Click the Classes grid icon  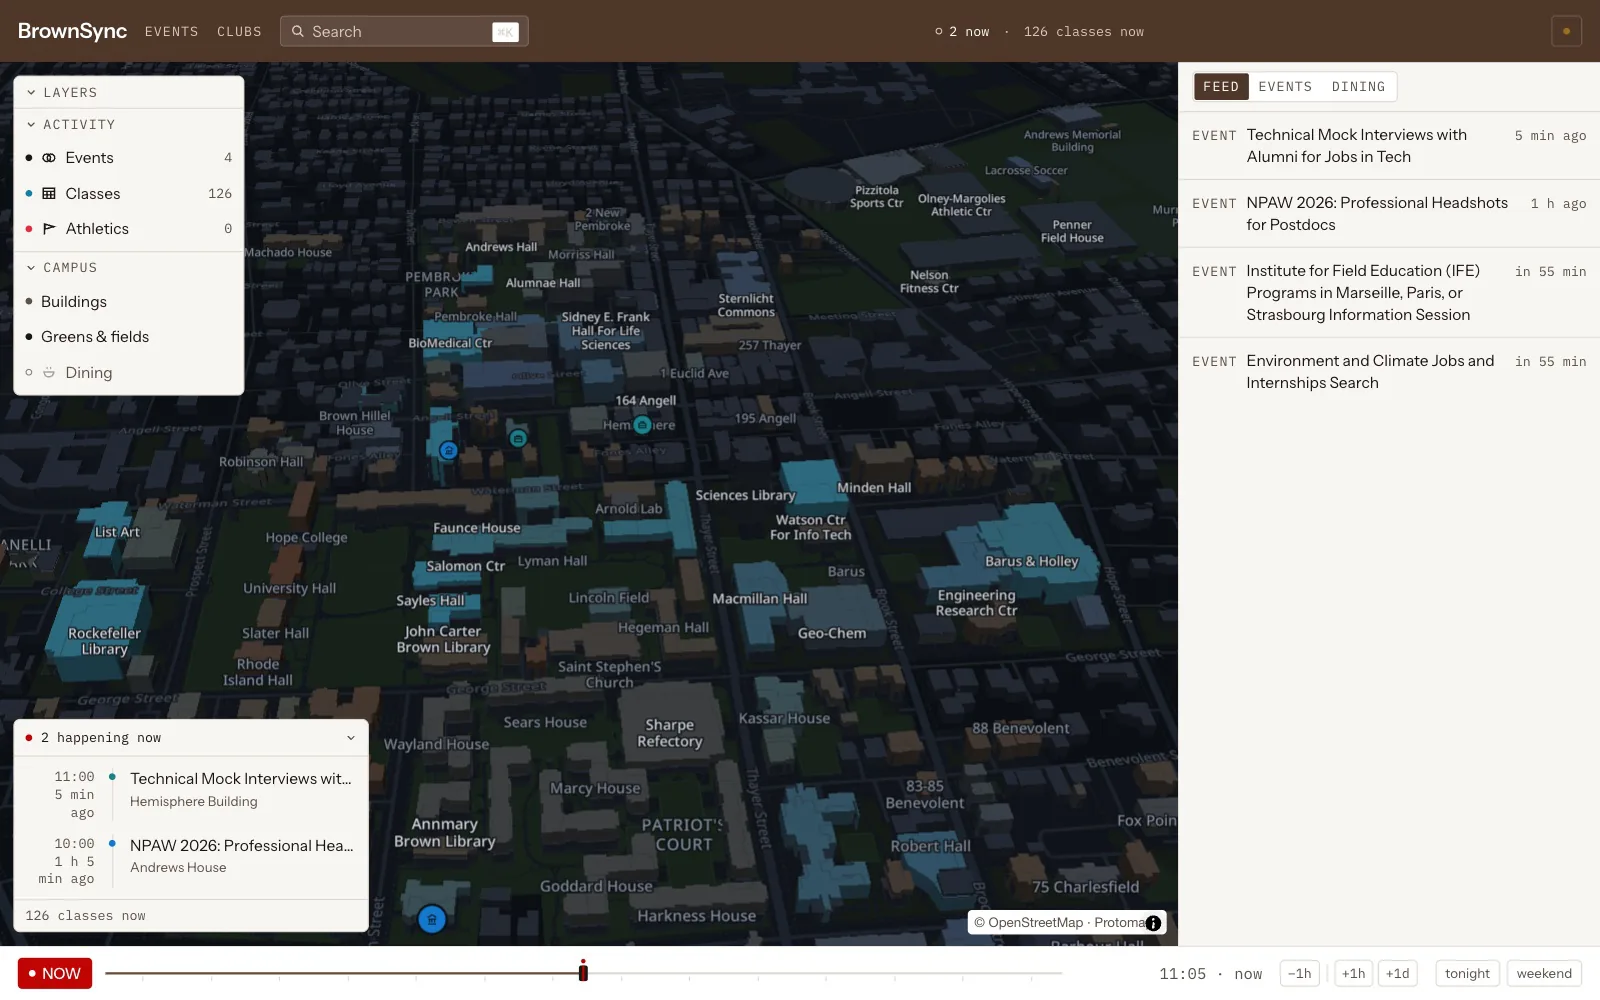pyautogui.click(x=49, y=194)
